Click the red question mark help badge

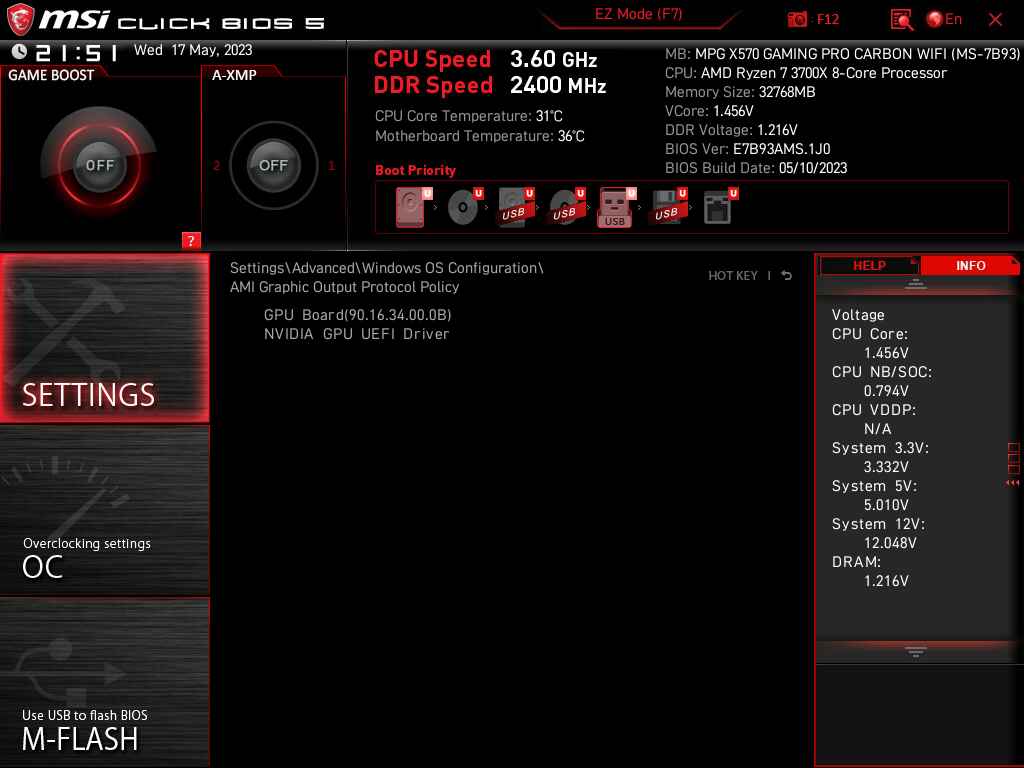[x=192, y=240]
